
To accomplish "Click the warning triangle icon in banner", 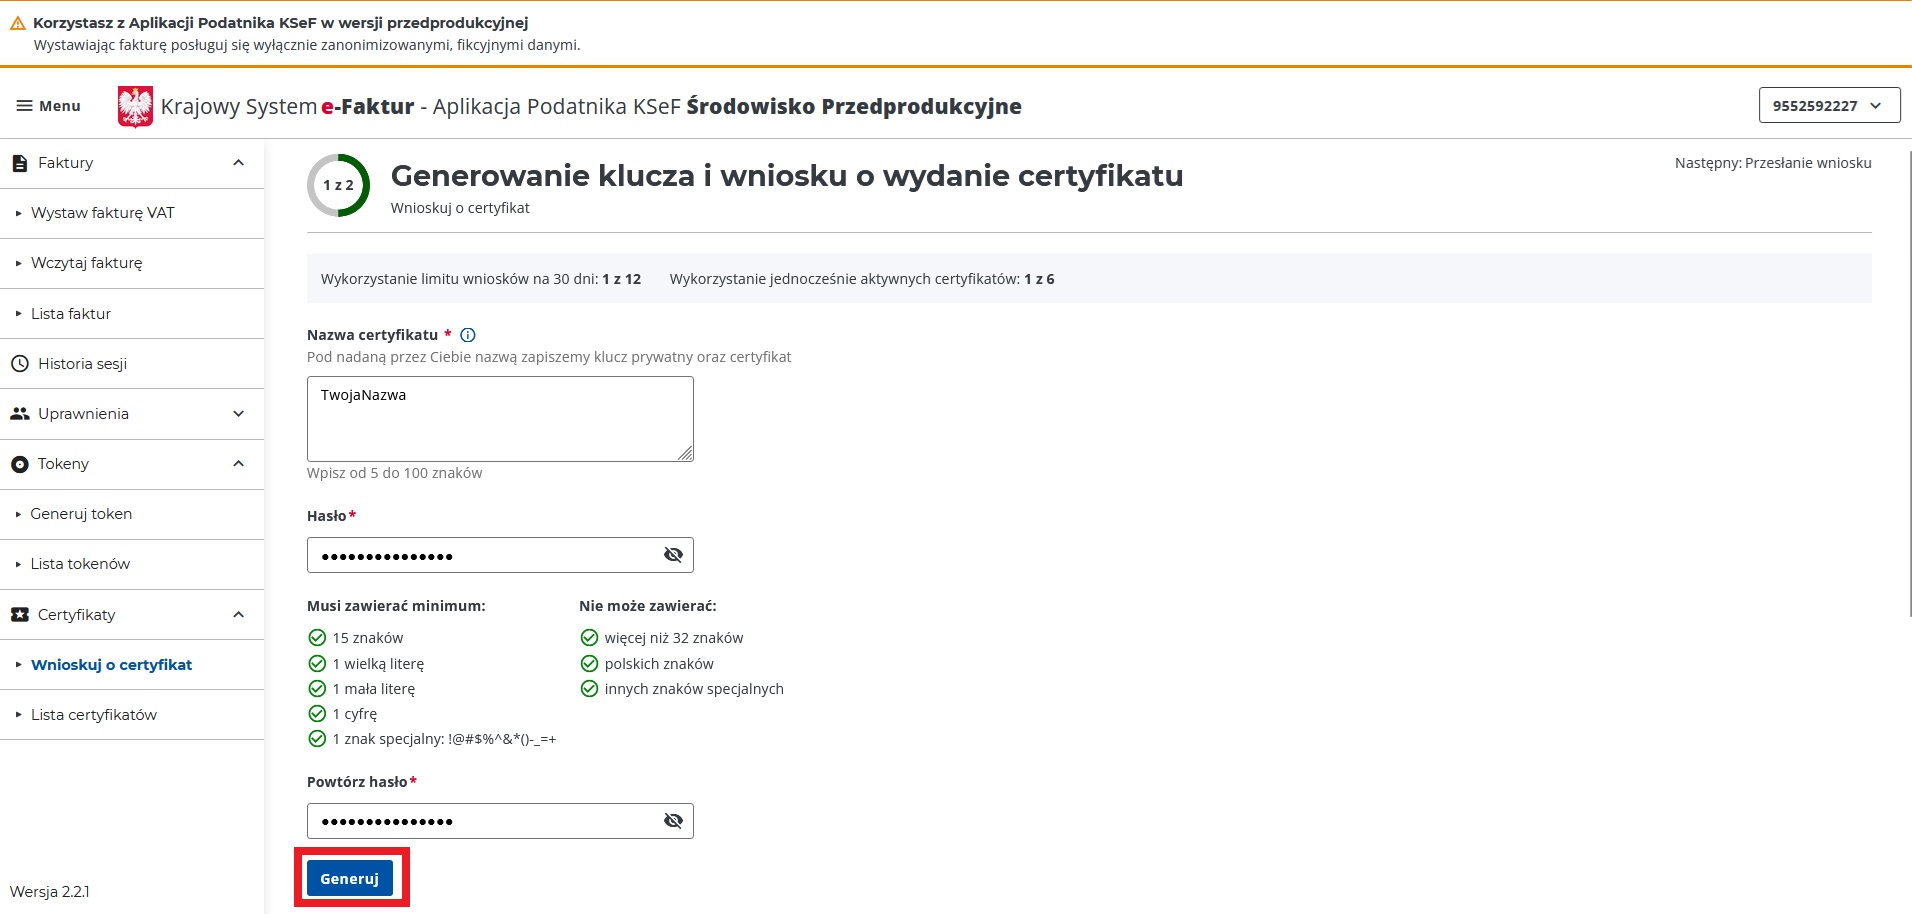I will 17,23.
